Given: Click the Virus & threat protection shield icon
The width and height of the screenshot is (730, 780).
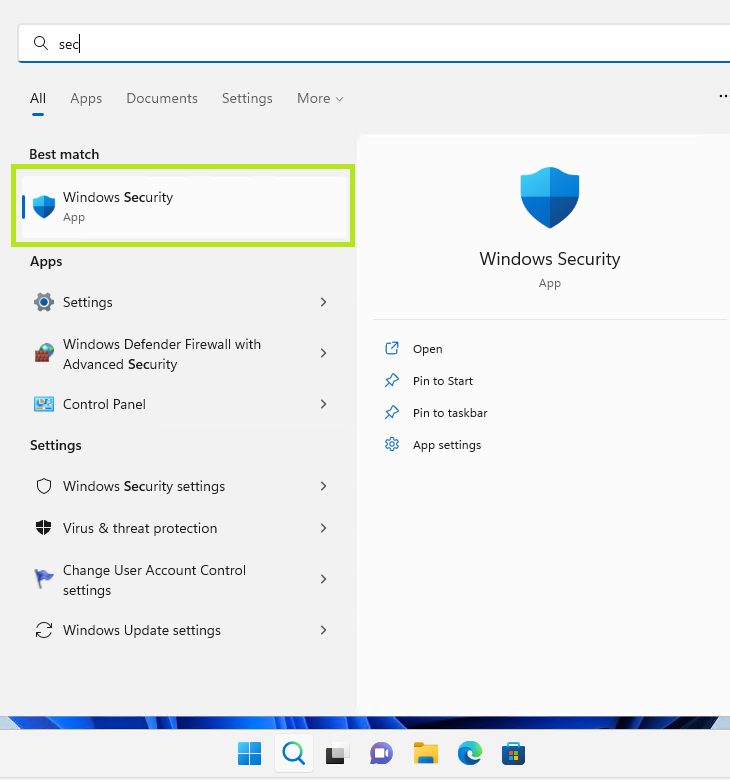Looking at the screenshot, I should [x=44, y=527].
